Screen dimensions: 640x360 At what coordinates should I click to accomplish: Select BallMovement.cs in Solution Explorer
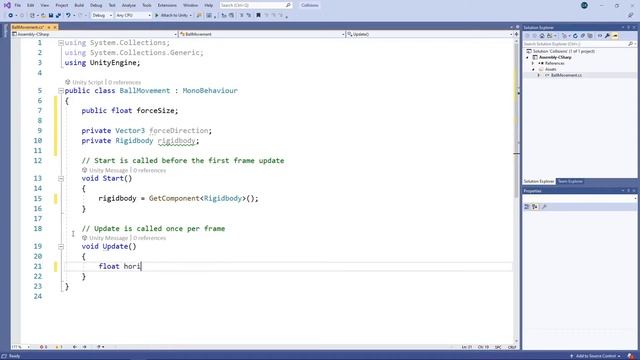(x=566, y=76)
